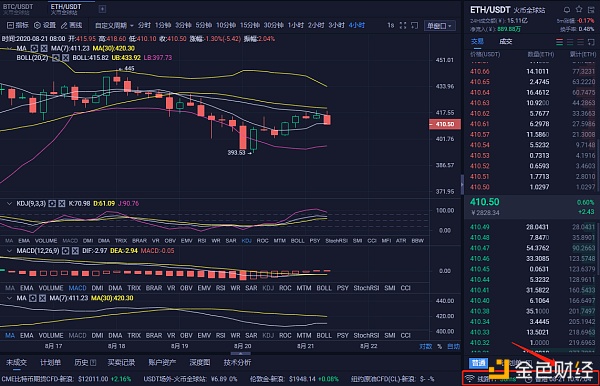600x386 pixels.
Task: Select MACD in second indicator row
Action: (x=77, y=288)
